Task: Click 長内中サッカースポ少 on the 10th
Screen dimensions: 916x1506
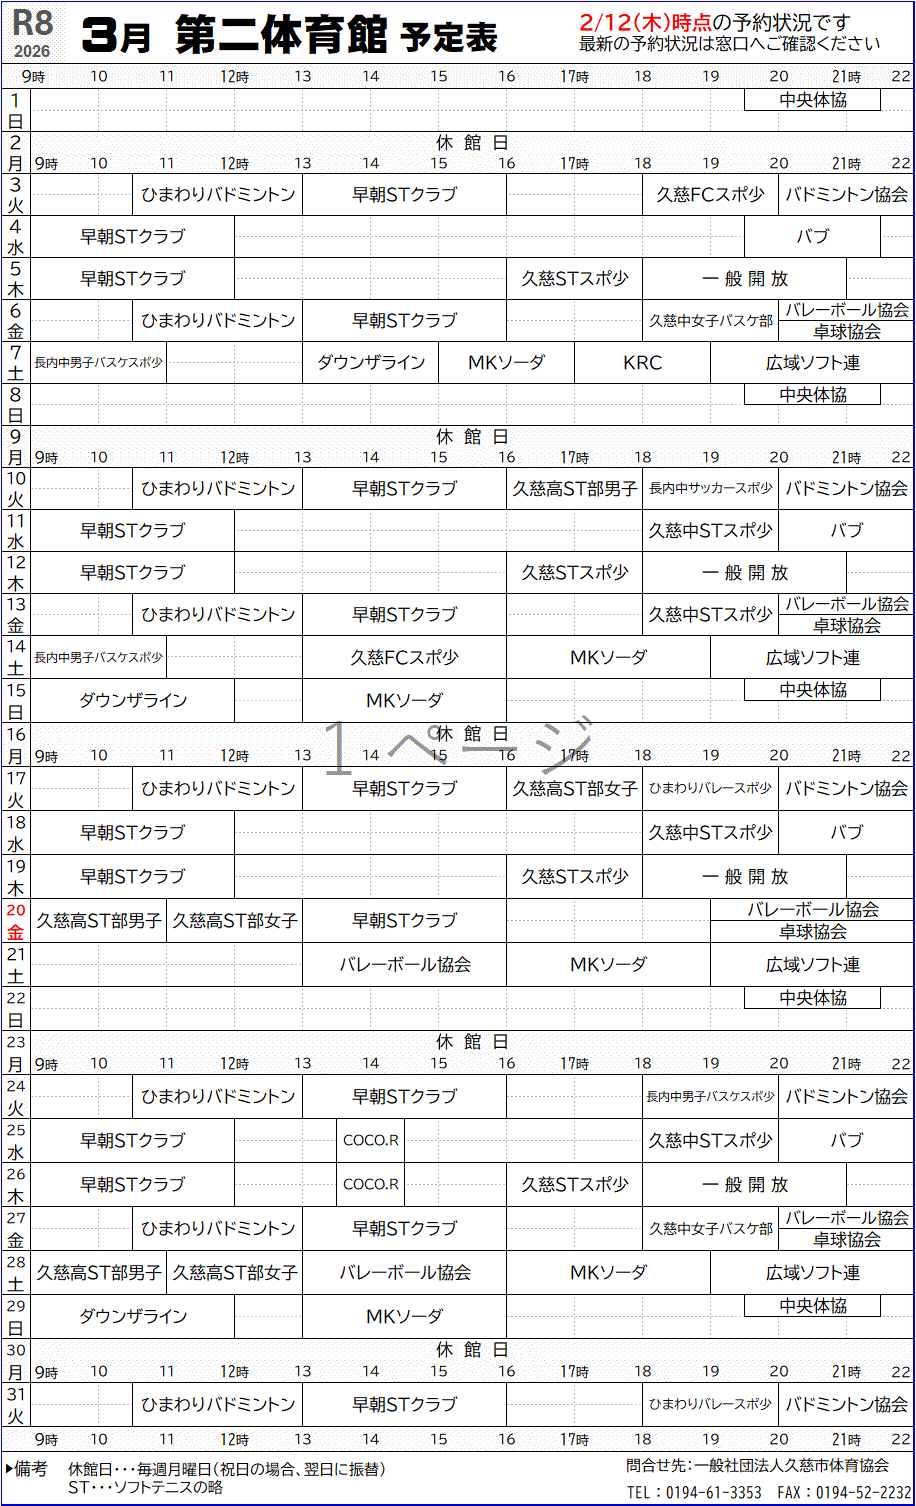Action: [x=710, y=489]
